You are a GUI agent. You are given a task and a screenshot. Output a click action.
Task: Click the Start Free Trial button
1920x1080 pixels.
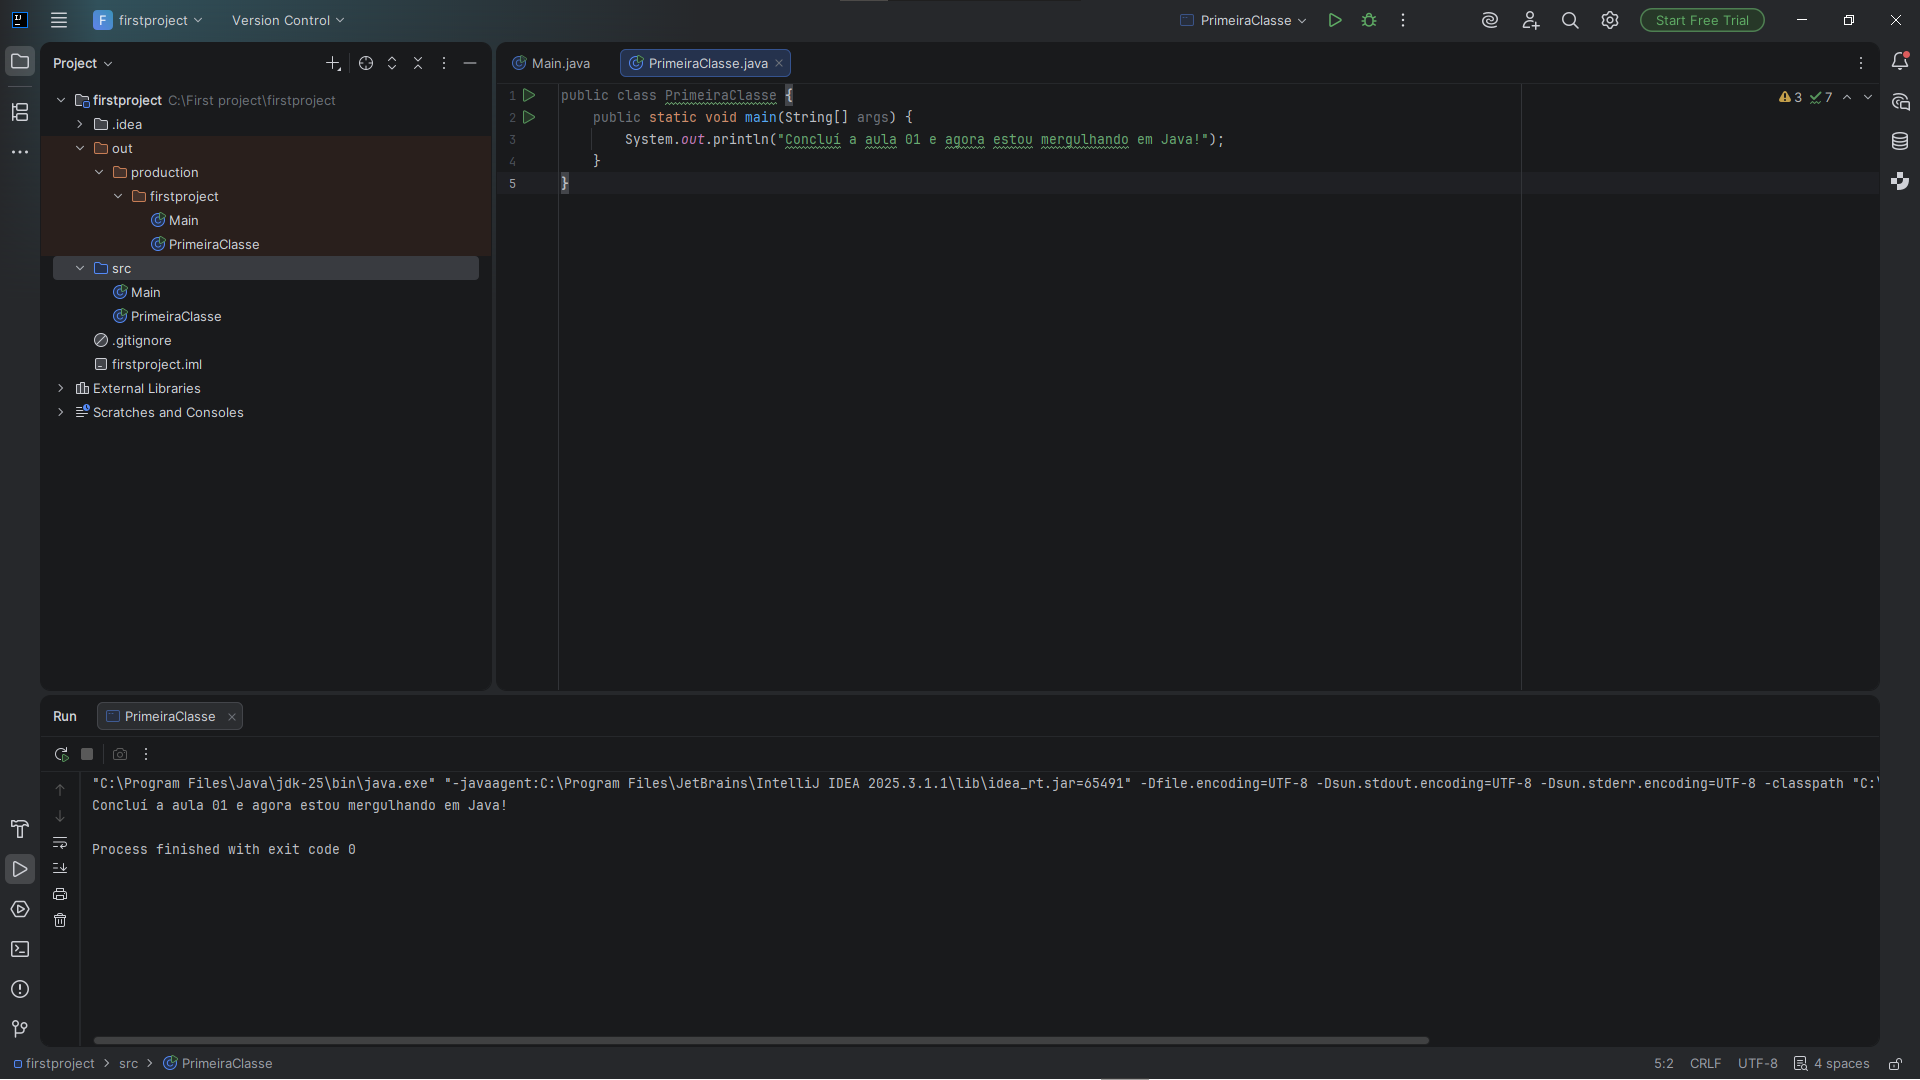tap(1701, 20)
